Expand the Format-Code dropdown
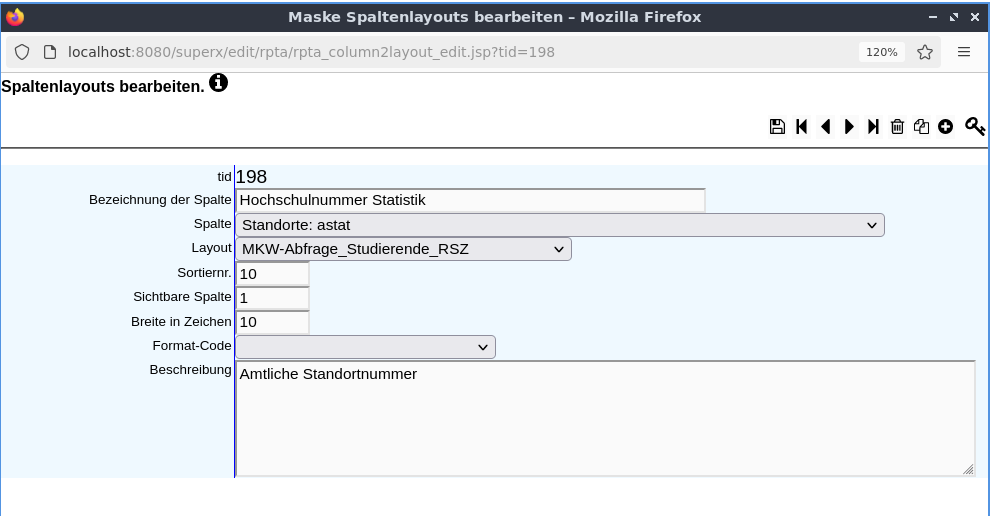This screenshot has width=990, height=516. 366,347
